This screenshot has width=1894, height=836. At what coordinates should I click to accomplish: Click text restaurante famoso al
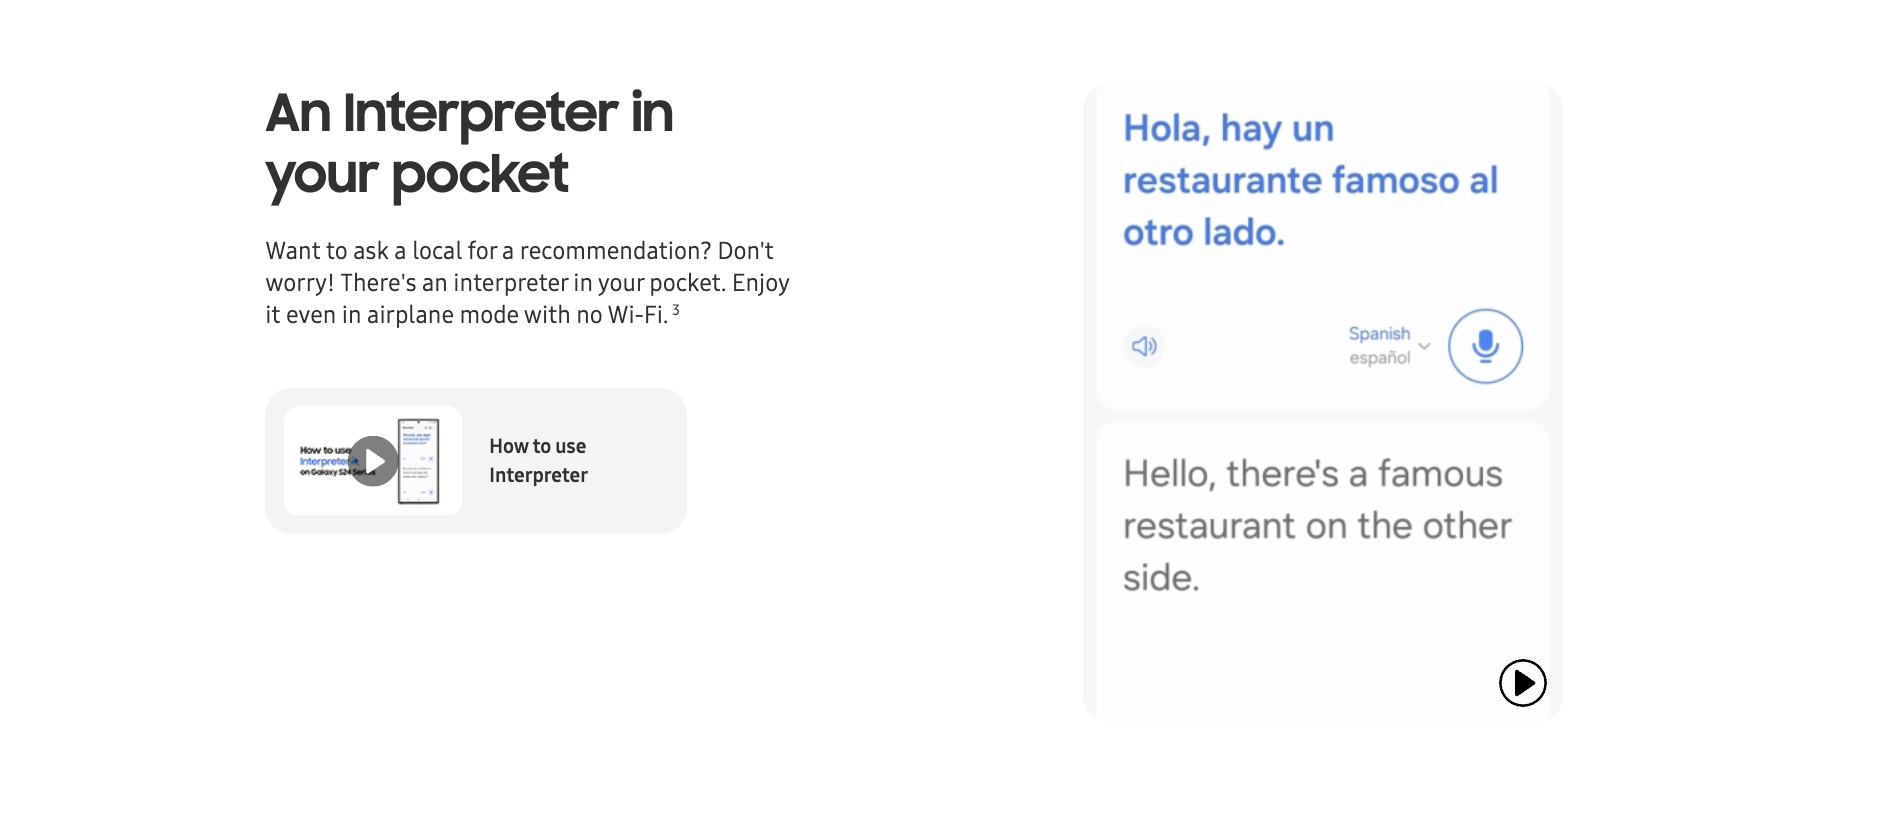tap(1310, 181)
